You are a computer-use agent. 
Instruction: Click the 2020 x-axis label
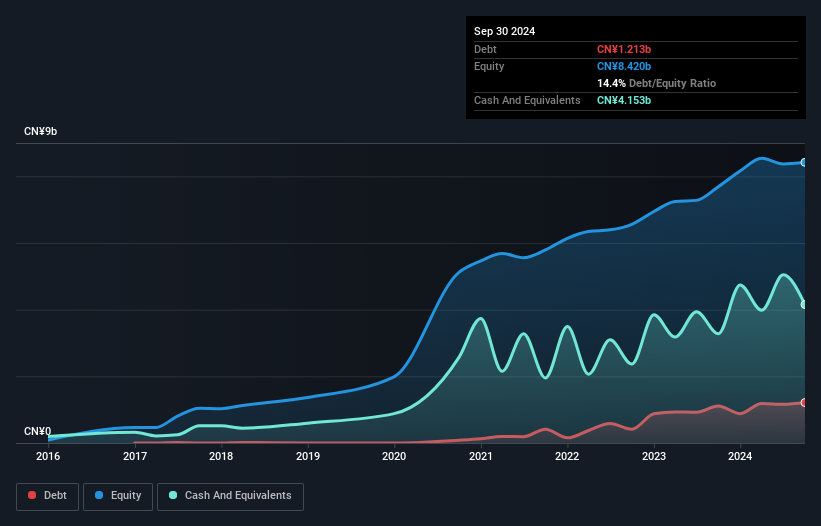coord(394,456)
